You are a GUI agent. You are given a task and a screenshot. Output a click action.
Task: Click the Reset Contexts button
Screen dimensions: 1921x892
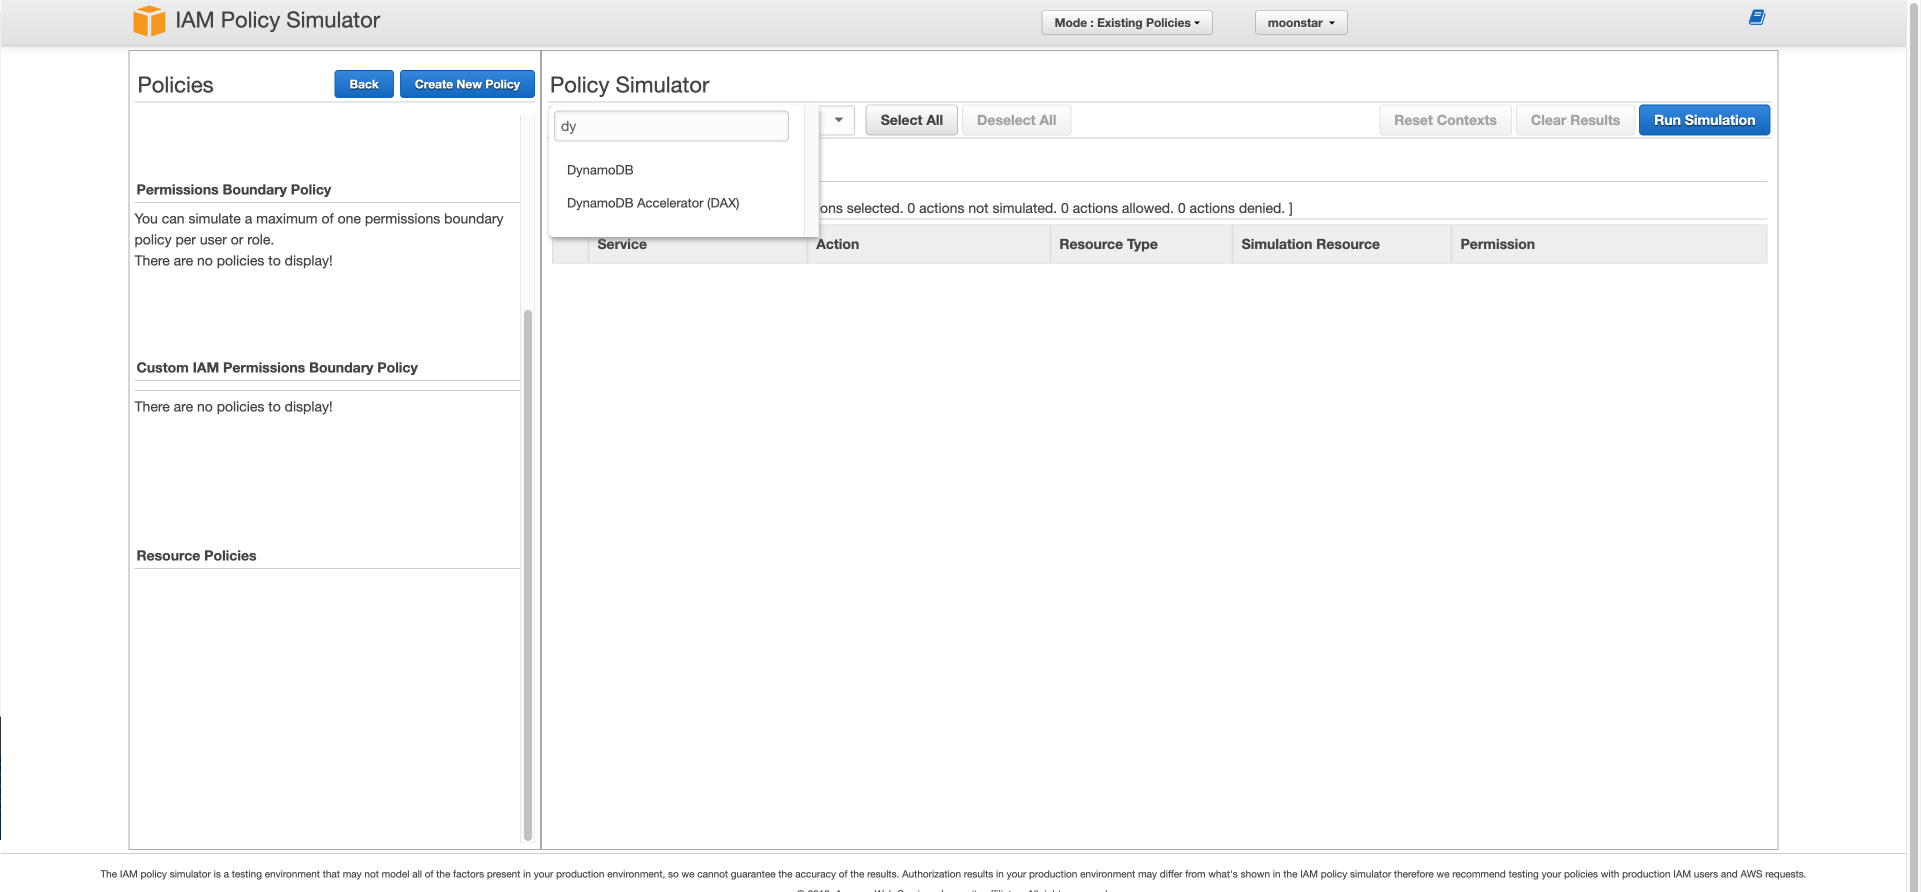pyautogui.click(x=1445, y=120)
